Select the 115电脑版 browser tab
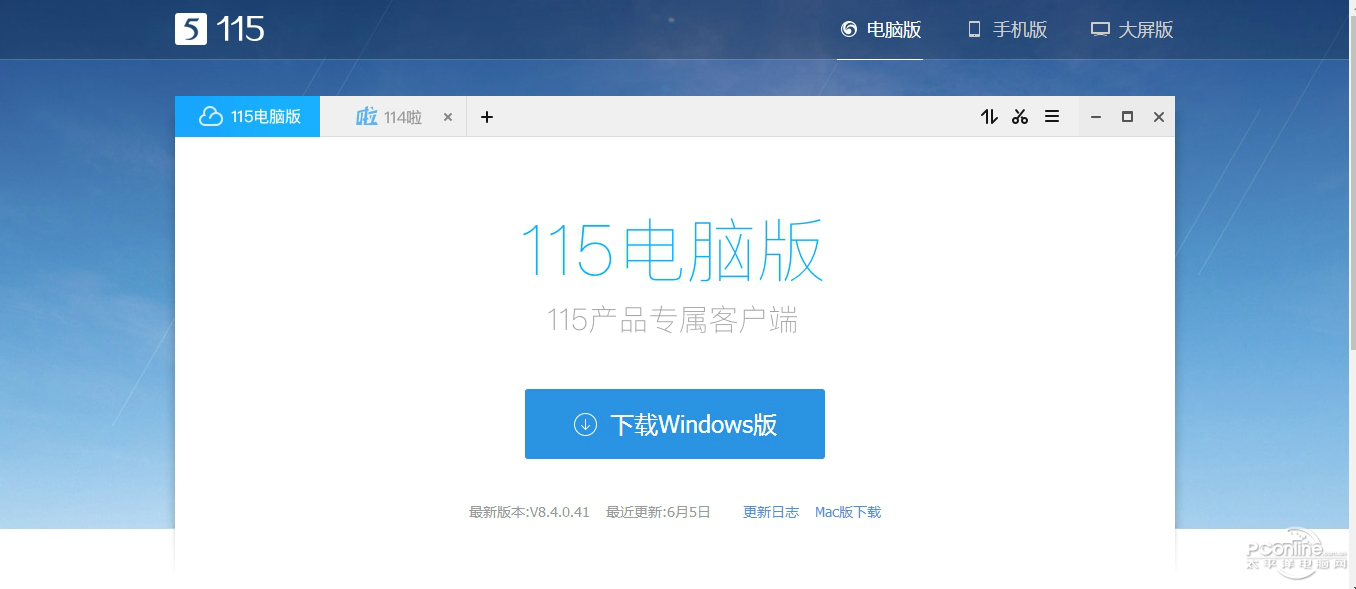 (x=248, y=117)
